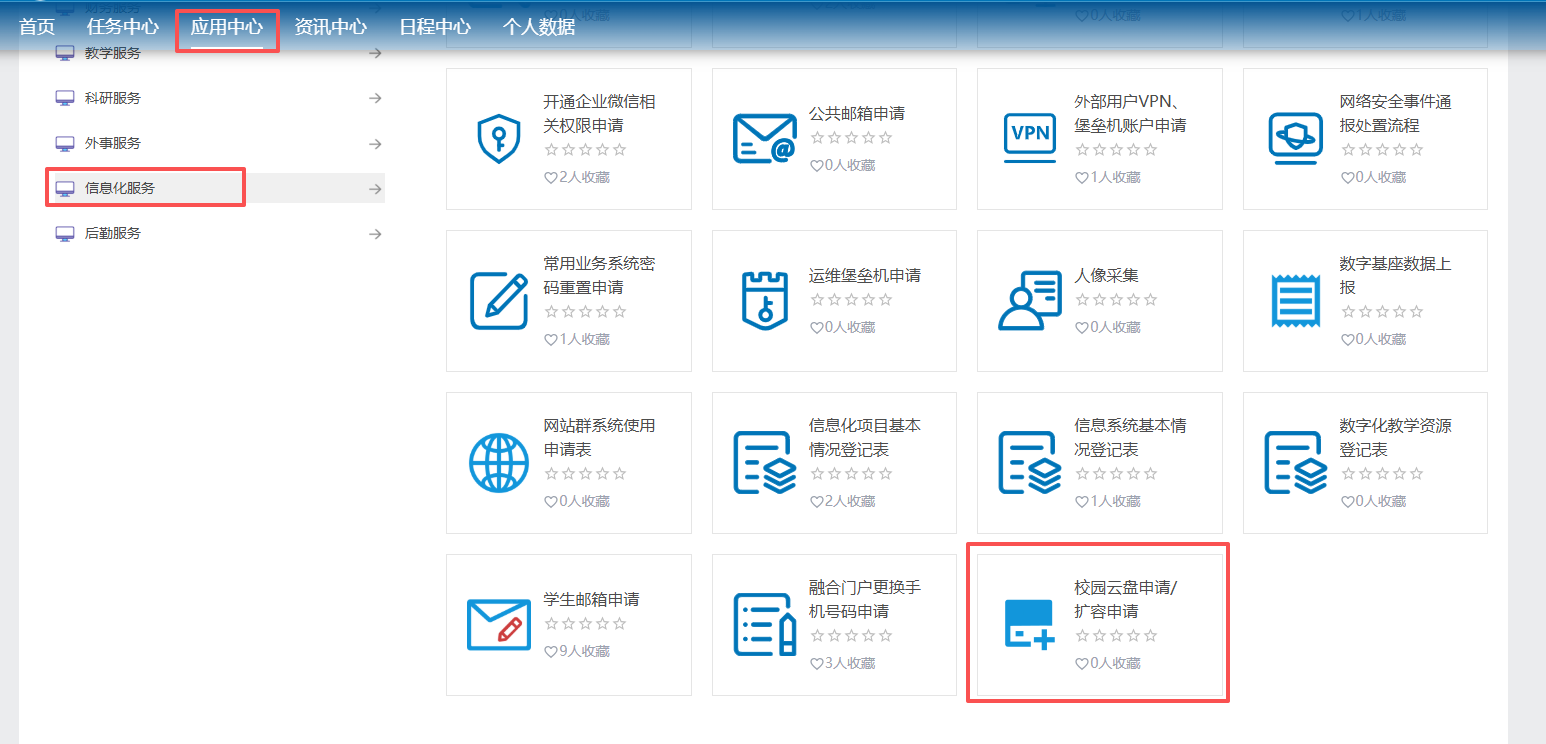1546x744 pixels.
Task: Click the 网络安全事件通报 monitor icon
Action: [1295, 138]
